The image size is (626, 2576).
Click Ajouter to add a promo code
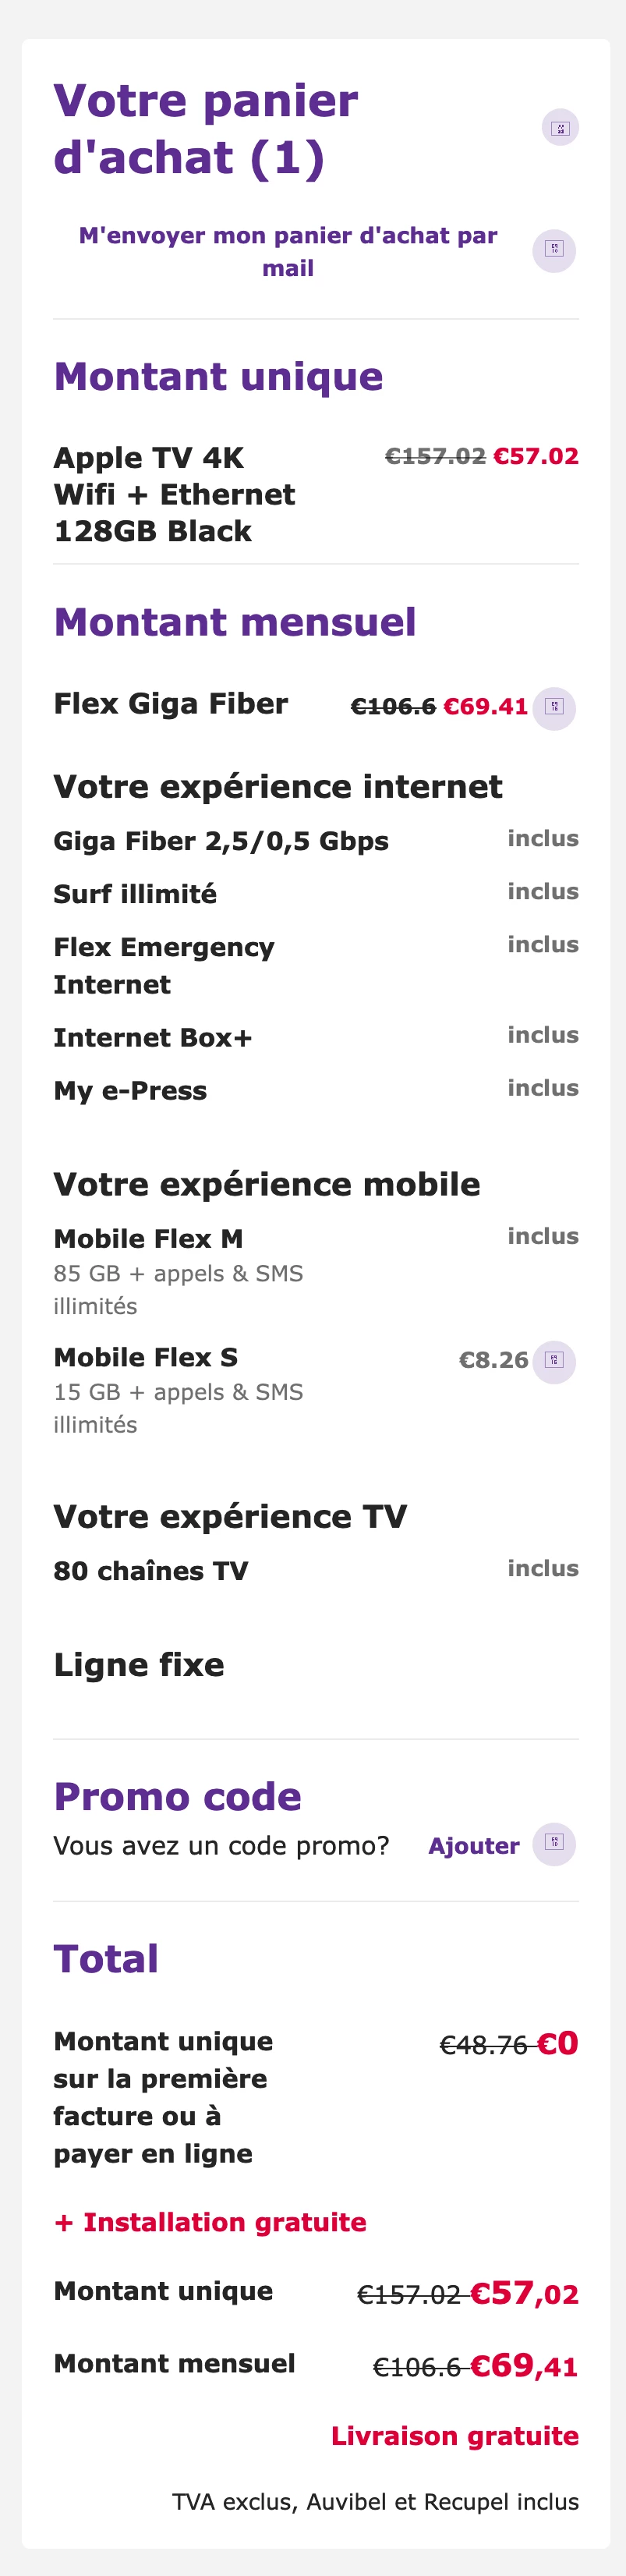click(x=473, y=1846)
